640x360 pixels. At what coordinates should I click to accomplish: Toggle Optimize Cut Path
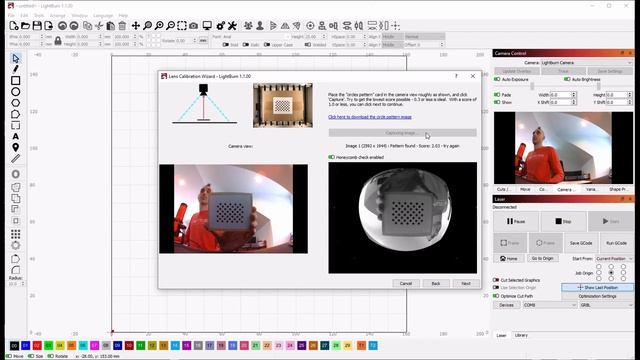tap(496, 296)
